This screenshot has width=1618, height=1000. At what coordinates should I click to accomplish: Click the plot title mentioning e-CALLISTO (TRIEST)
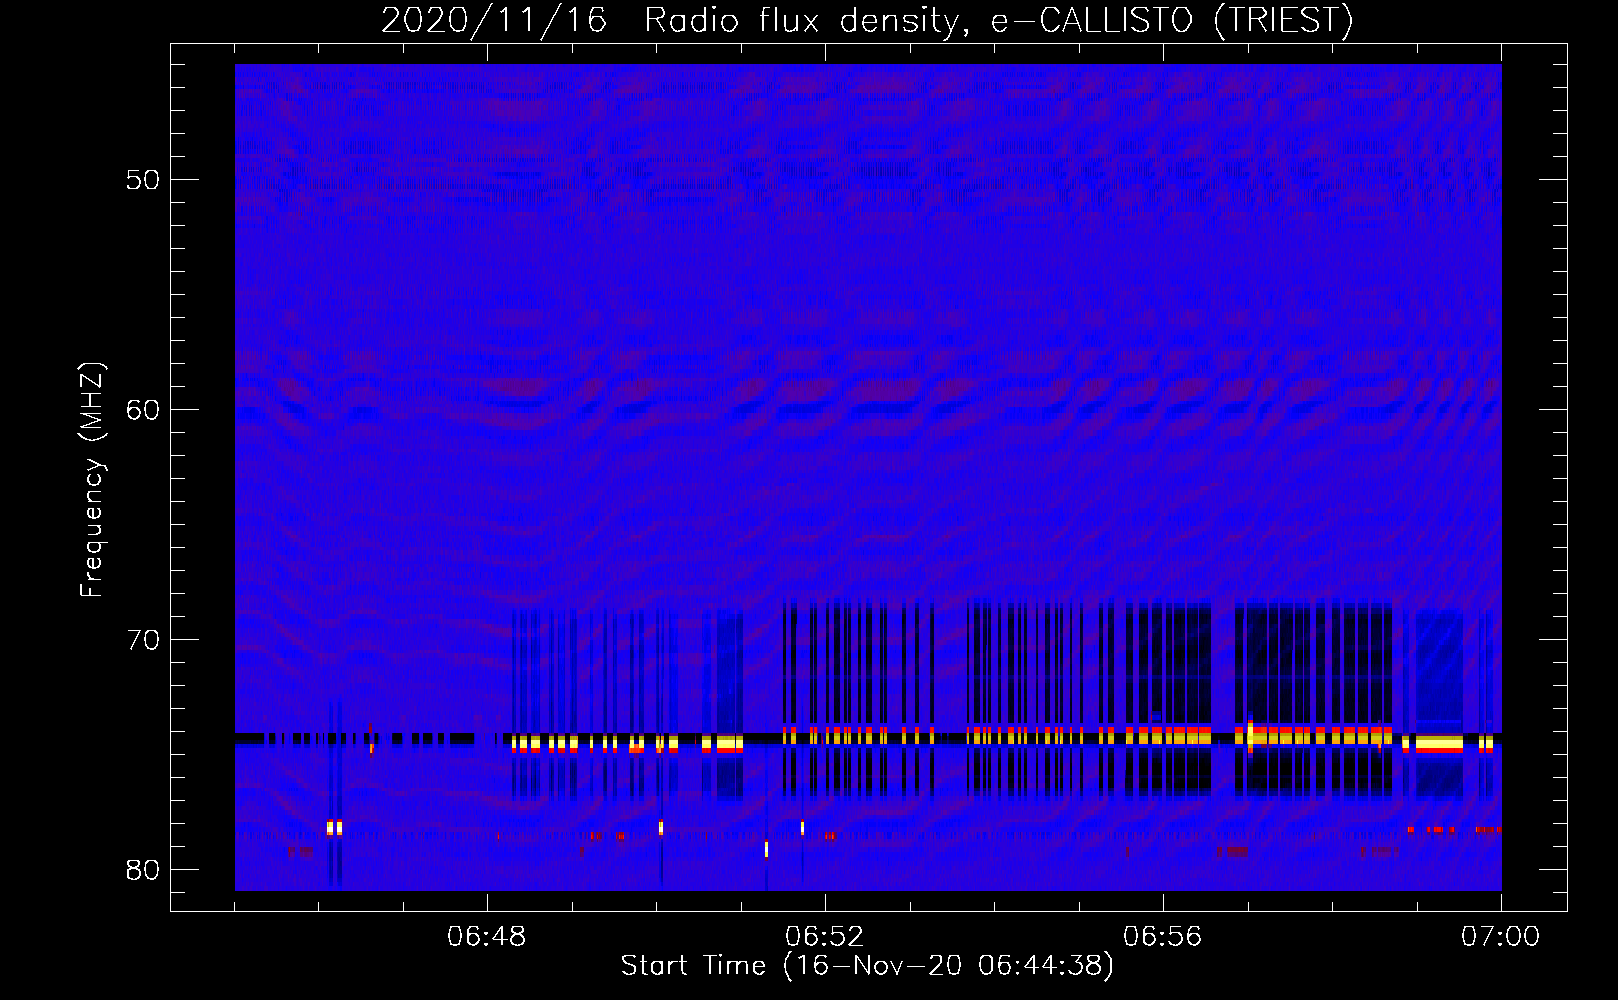pos(867,20)
